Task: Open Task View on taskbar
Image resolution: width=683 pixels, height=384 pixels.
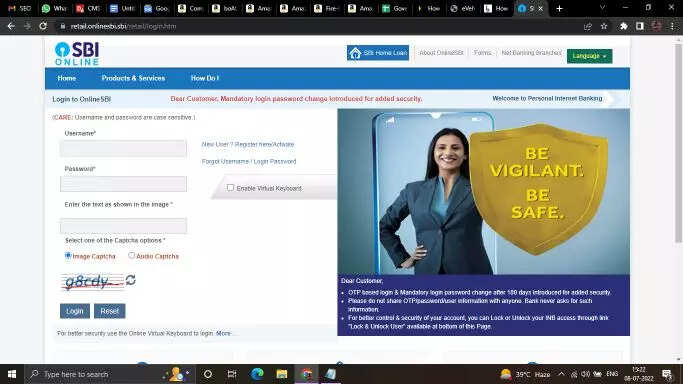Action: [x=232, y=374]
